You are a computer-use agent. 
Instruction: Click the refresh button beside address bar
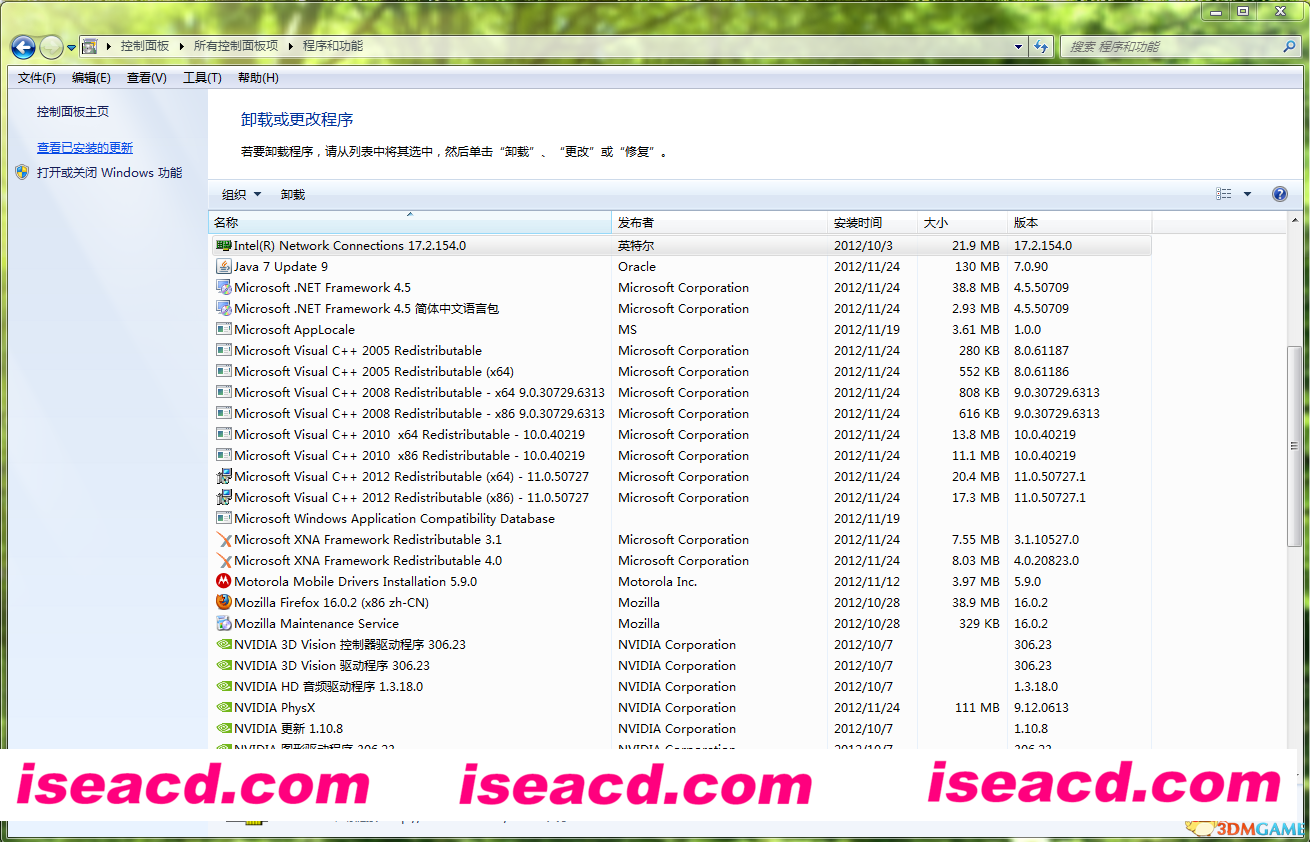click(1042, 46)
